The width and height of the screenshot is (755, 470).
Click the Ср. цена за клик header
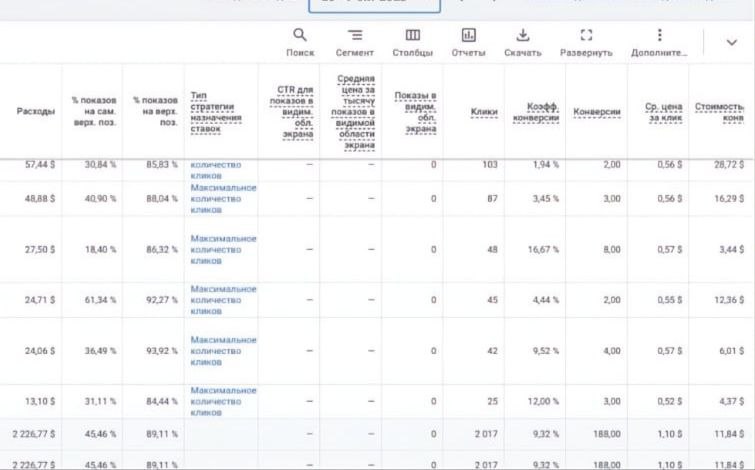[x=664, y=111]
